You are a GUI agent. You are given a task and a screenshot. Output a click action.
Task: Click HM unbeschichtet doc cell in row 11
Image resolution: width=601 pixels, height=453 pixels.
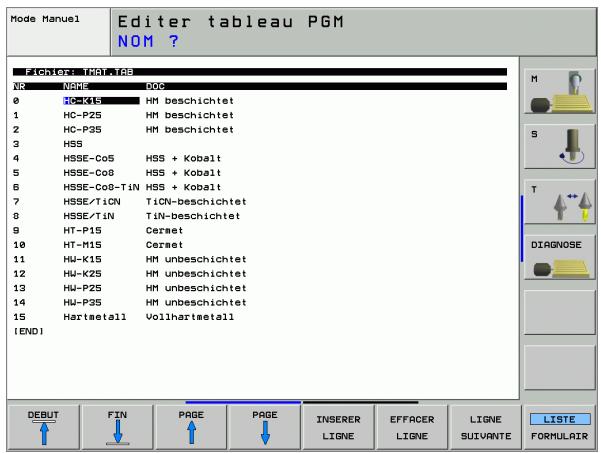pyautogui.click(x=196, y=259)
